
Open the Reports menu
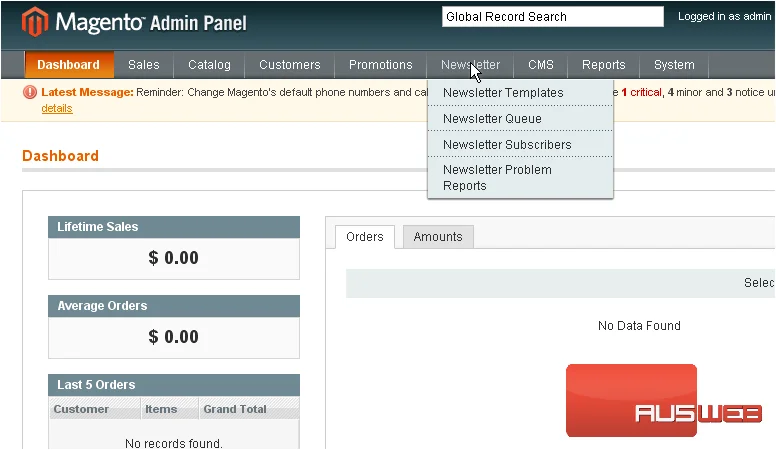coord(603,65)
